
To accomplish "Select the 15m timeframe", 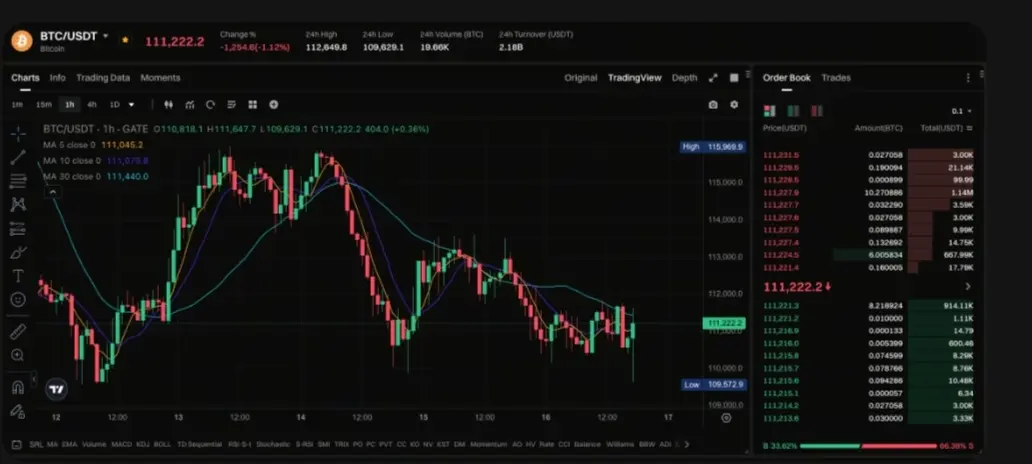I will point(43,105).
